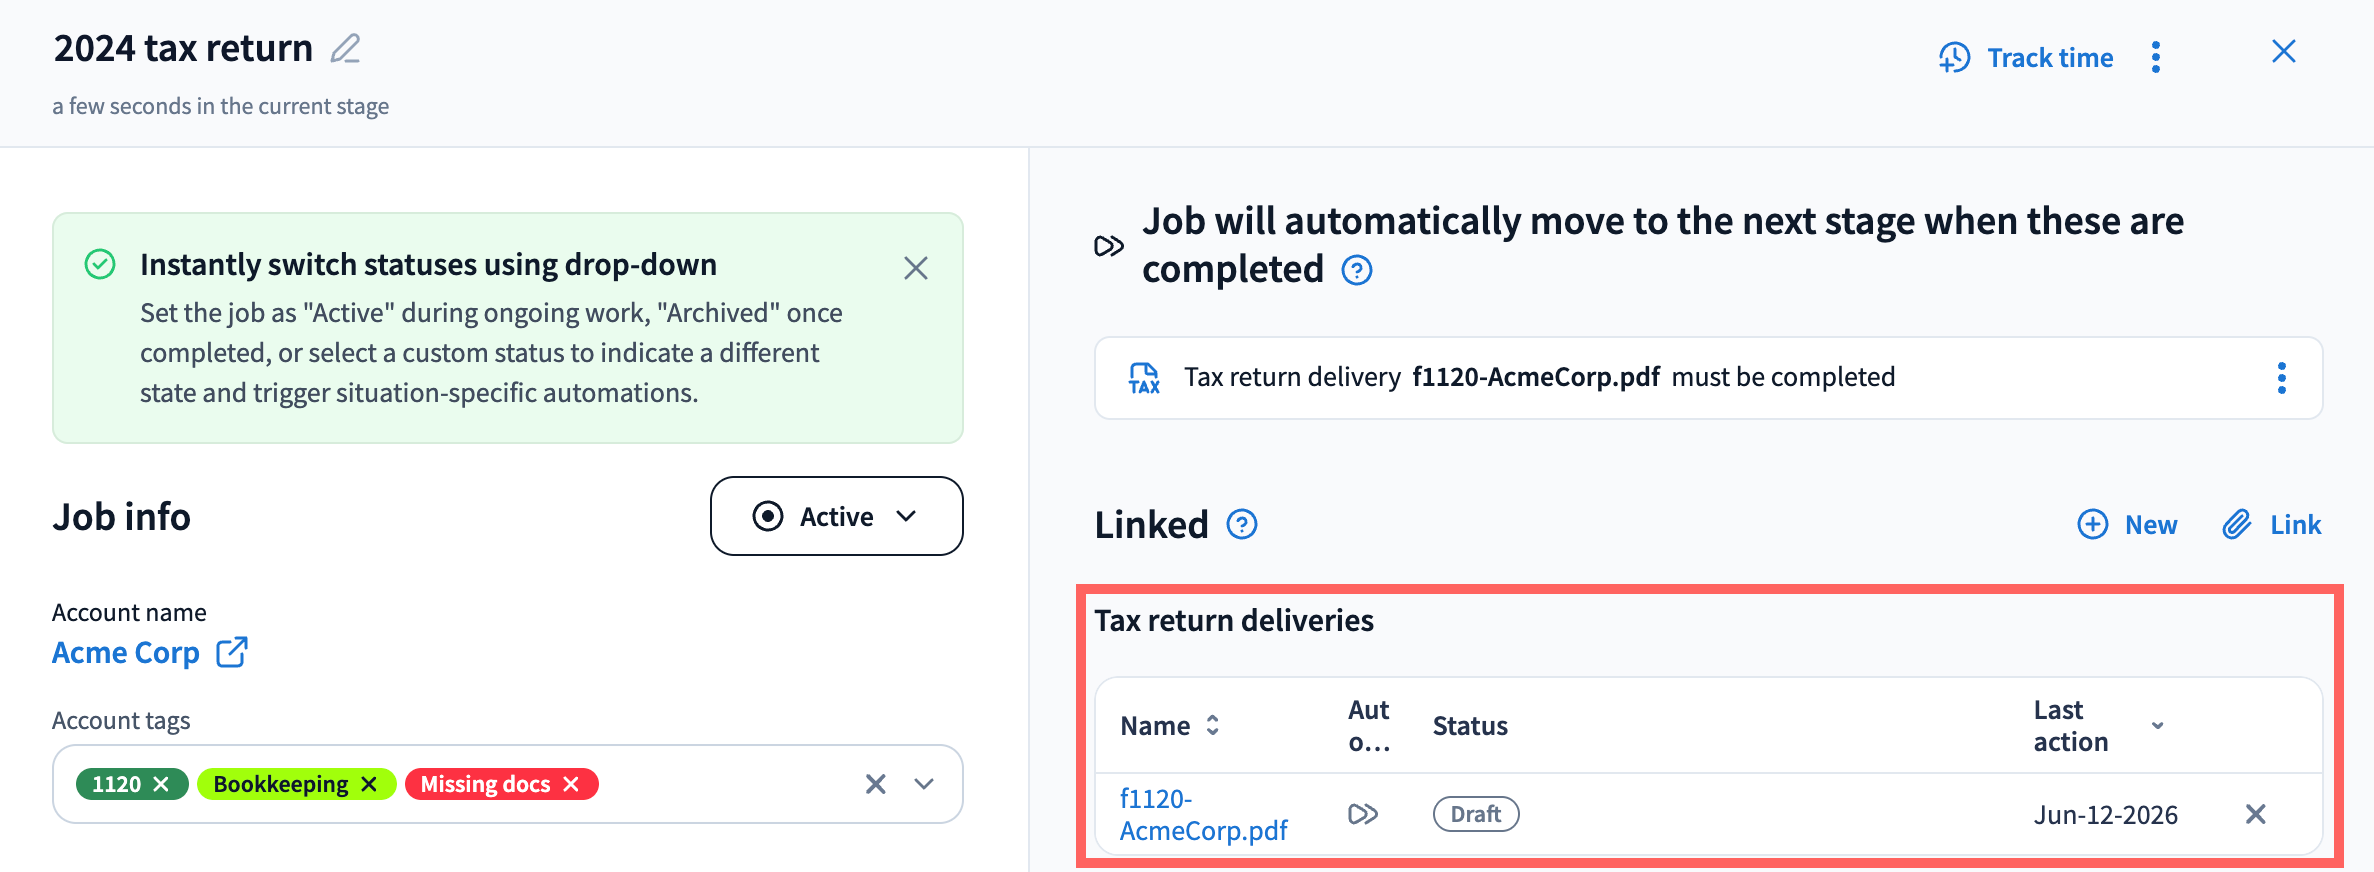The image size is (2374, 872).
Task: Click the Draft status badge
Action: (1476, 814)
